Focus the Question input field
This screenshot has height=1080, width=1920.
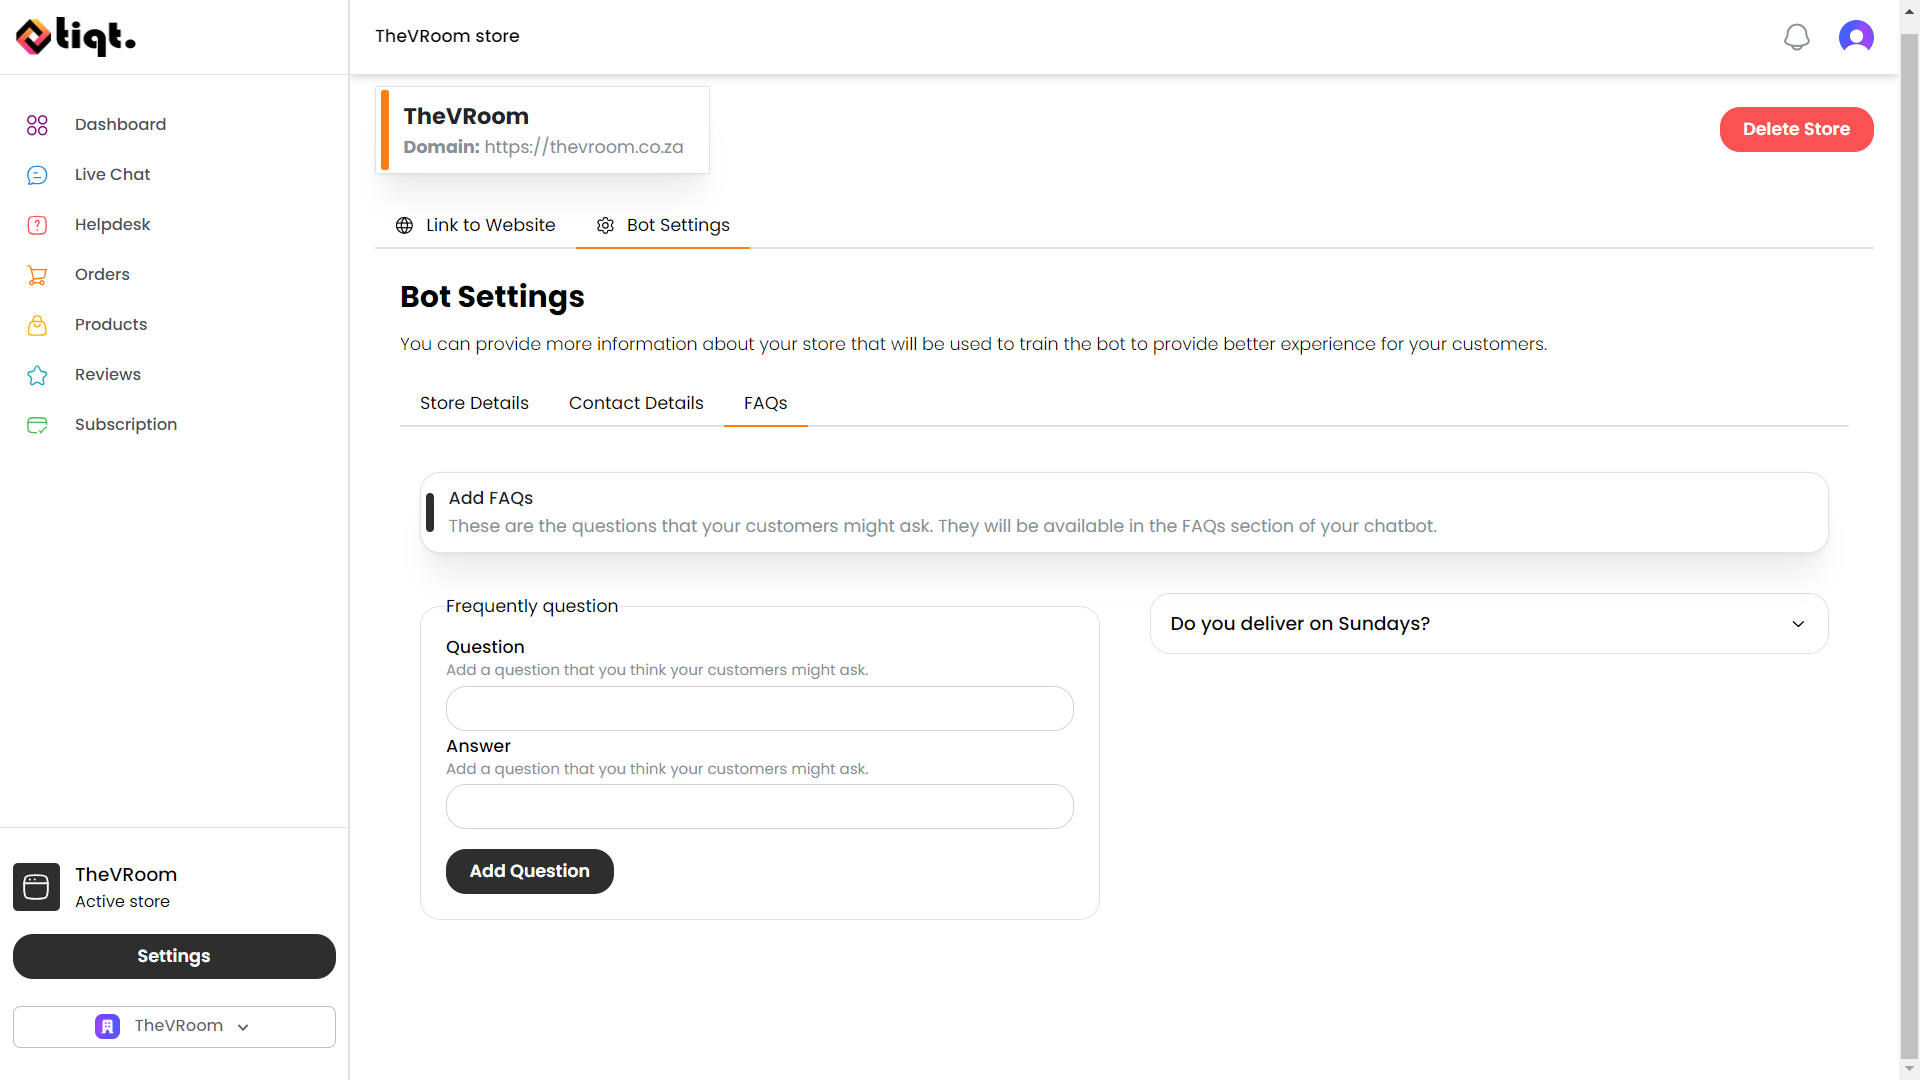759,708
